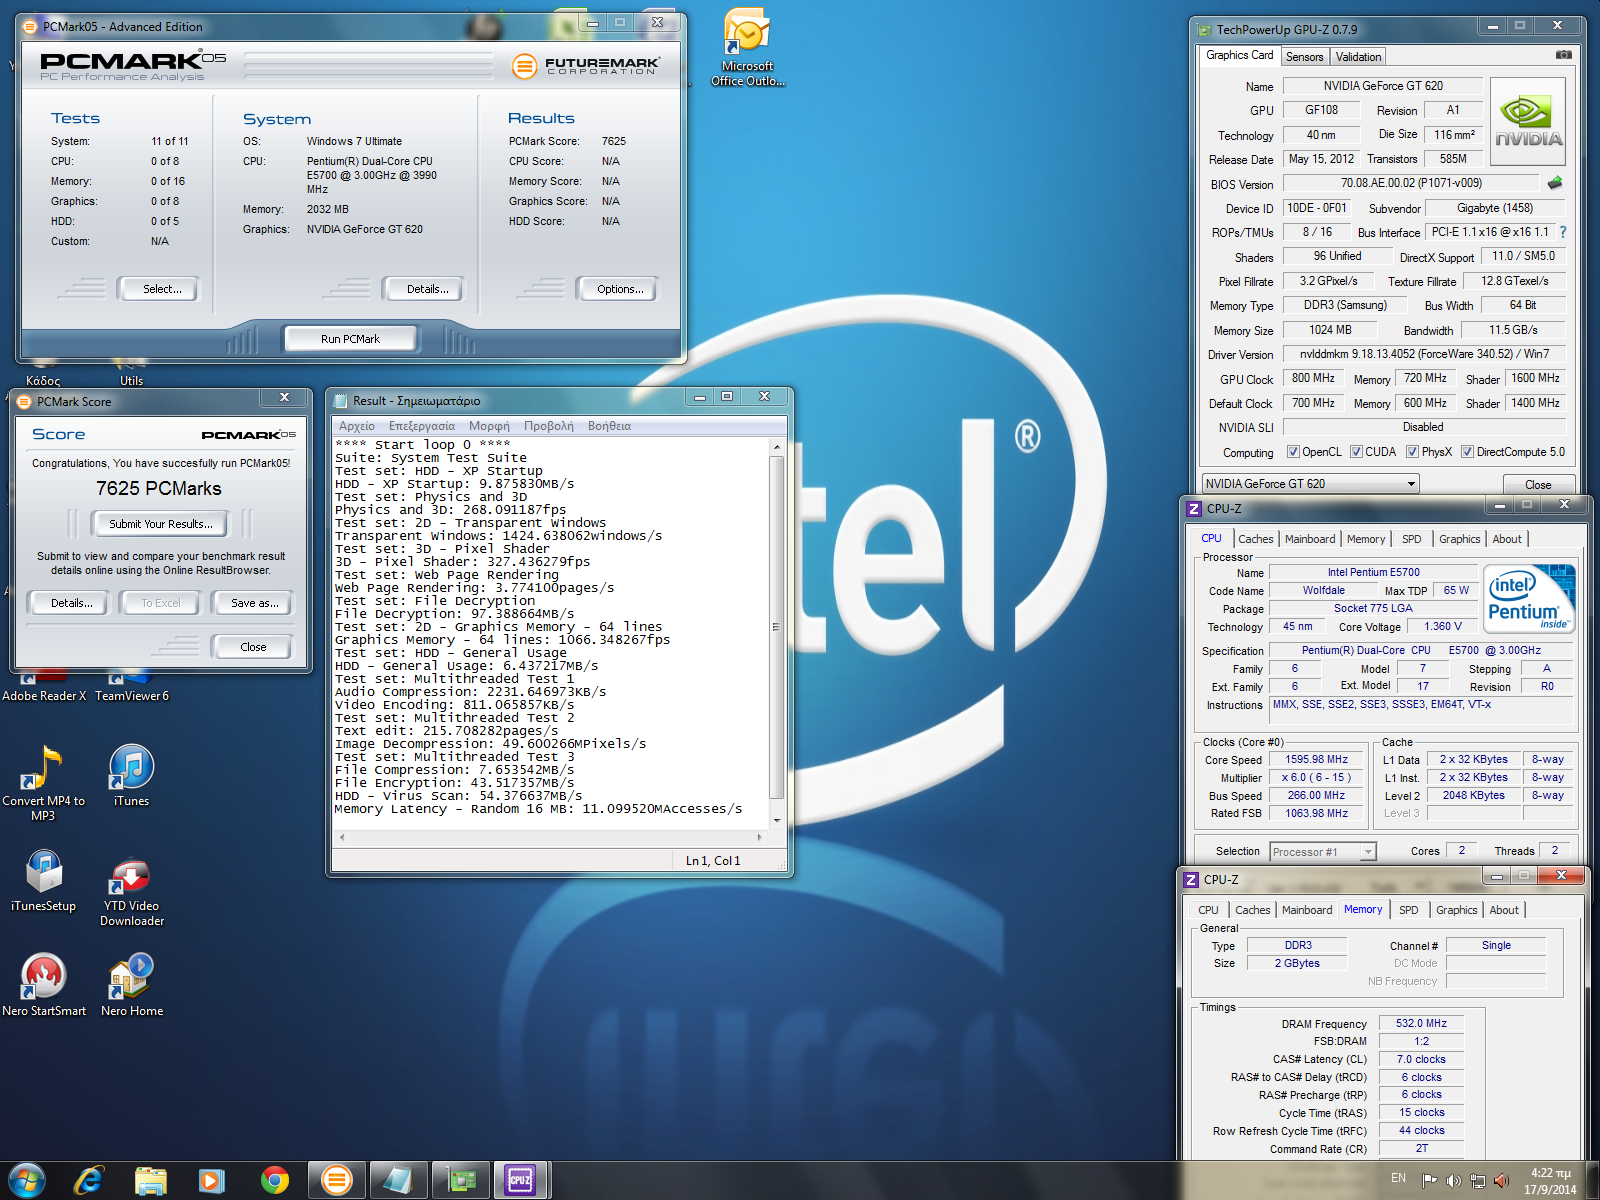Toggle the PhysX checkbox in GPU-Z
This screenshot has height=1200, width=1600.
[1412, 452]
